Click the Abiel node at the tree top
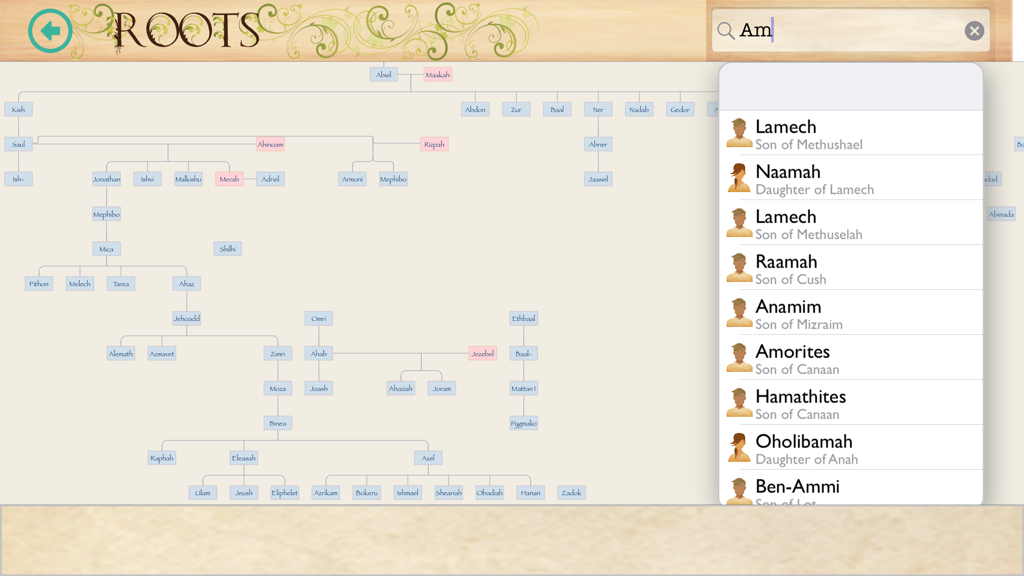This screenshot has height=576, width=1024. pyautogui.click(x=383, y=74)
